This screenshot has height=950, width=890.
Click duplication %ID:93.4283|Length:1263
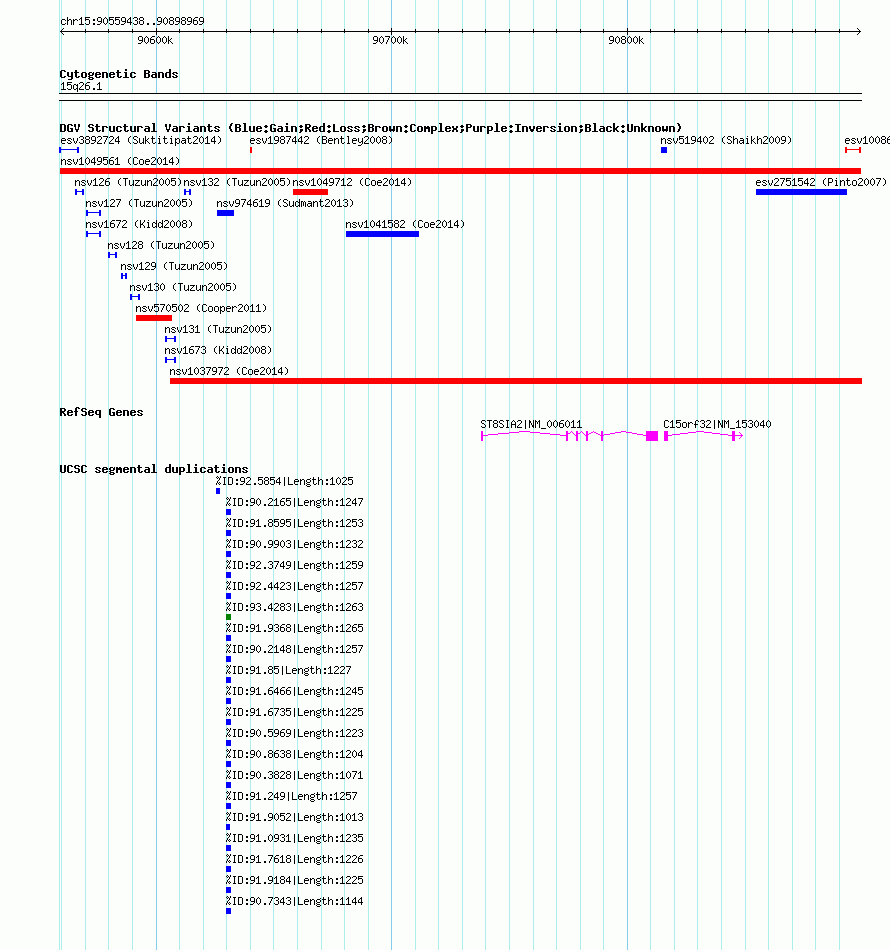point(294,607)
